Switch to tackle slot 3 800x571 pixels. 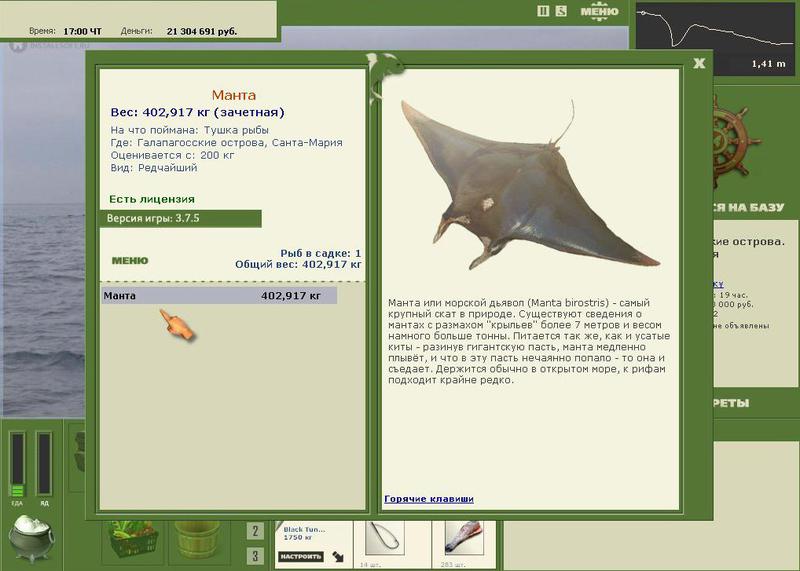pos(255,555)
